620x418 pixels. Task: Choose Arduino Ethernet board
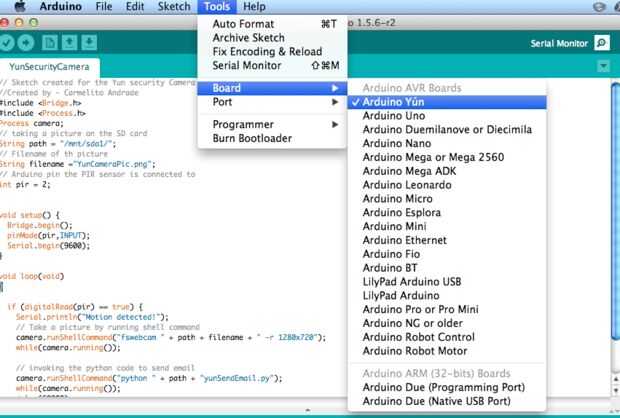pos(447,240)
